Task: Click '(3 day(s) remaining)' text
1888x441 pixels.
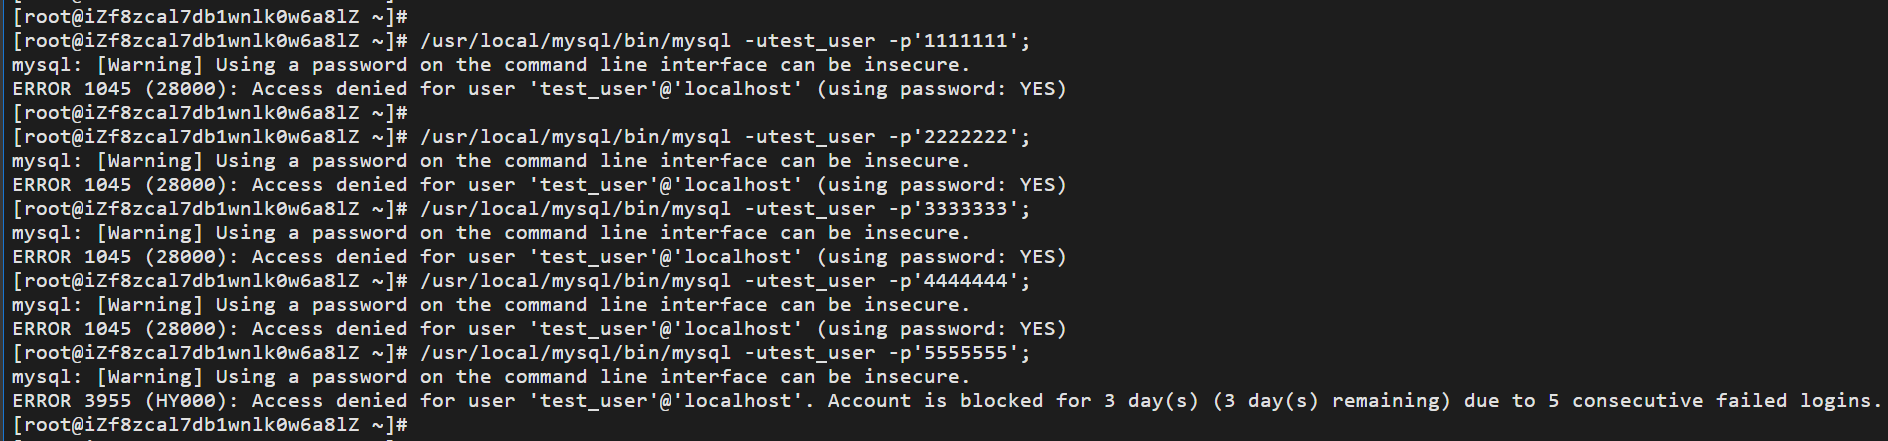Action: pos(1331,401)
